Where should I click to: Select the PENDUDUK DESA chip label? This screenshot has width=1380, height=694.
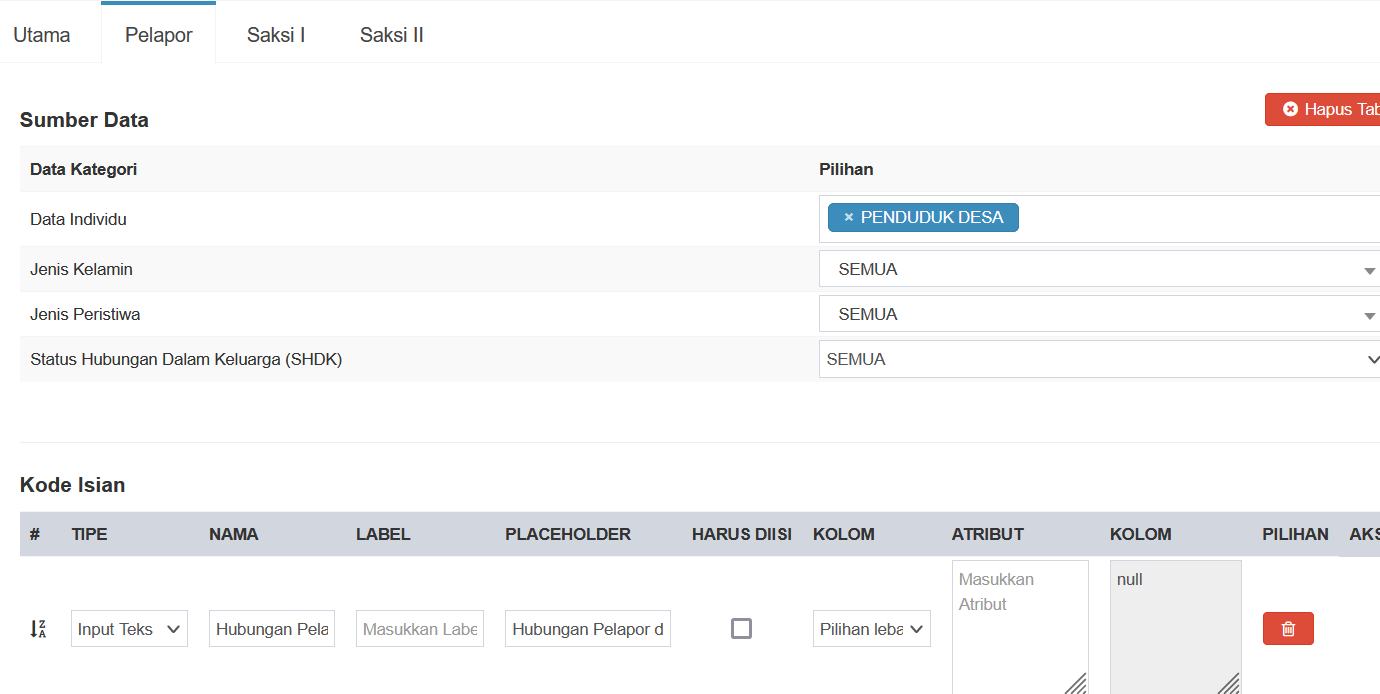pyautogui.click(x=932, y=217)
